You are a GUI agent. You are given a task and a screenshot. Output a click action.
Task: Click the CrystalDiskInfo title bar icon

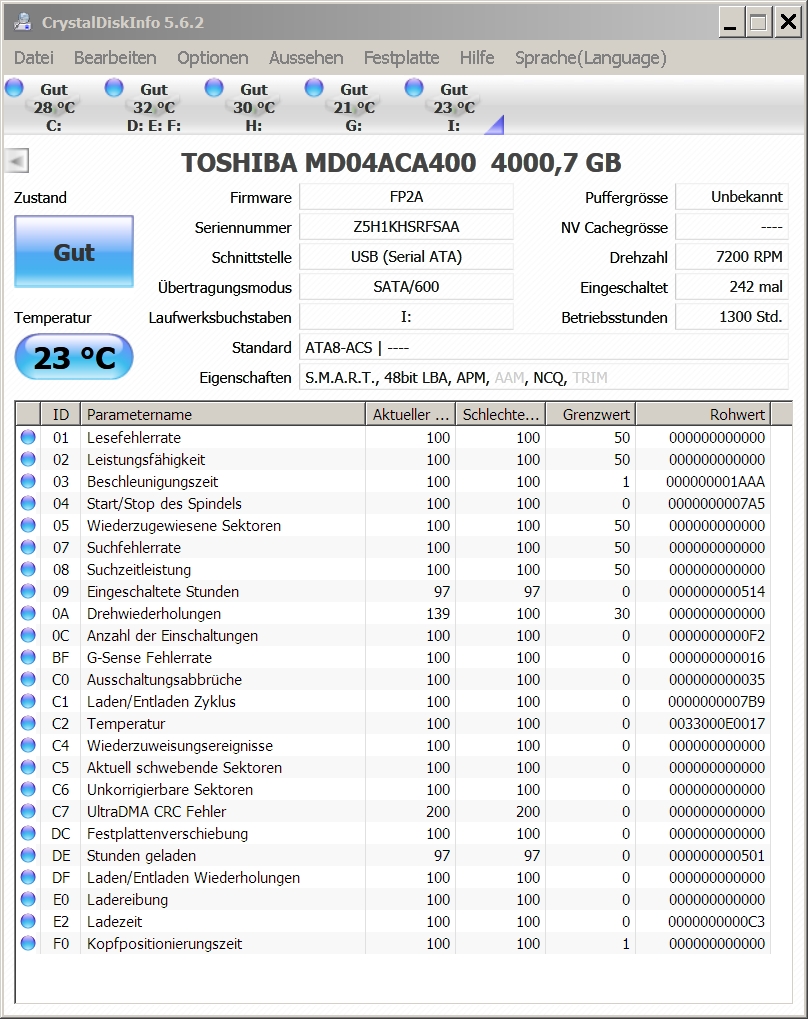pos(23,23)
